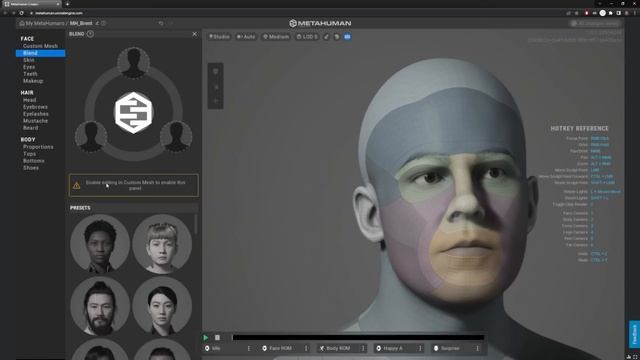Open options menu for Face ROM clip
The width and height of the screenshot is (640, 360).
click(306, 348)
